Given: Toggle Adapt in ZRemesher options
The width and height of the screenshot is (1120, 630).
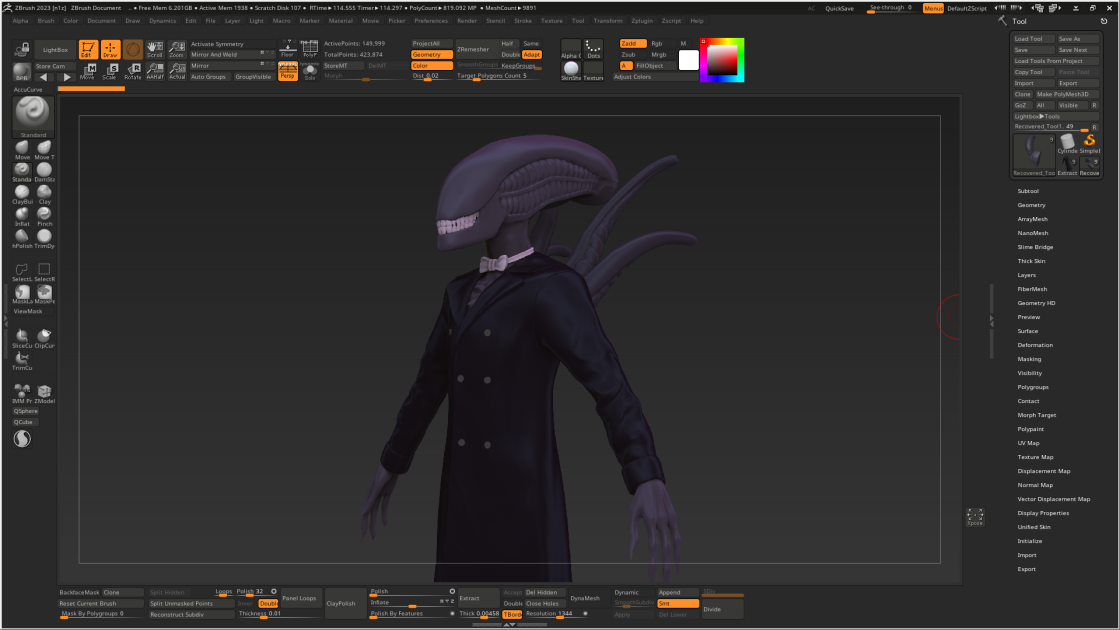Looking at the screenshot, I should [532, 54].
